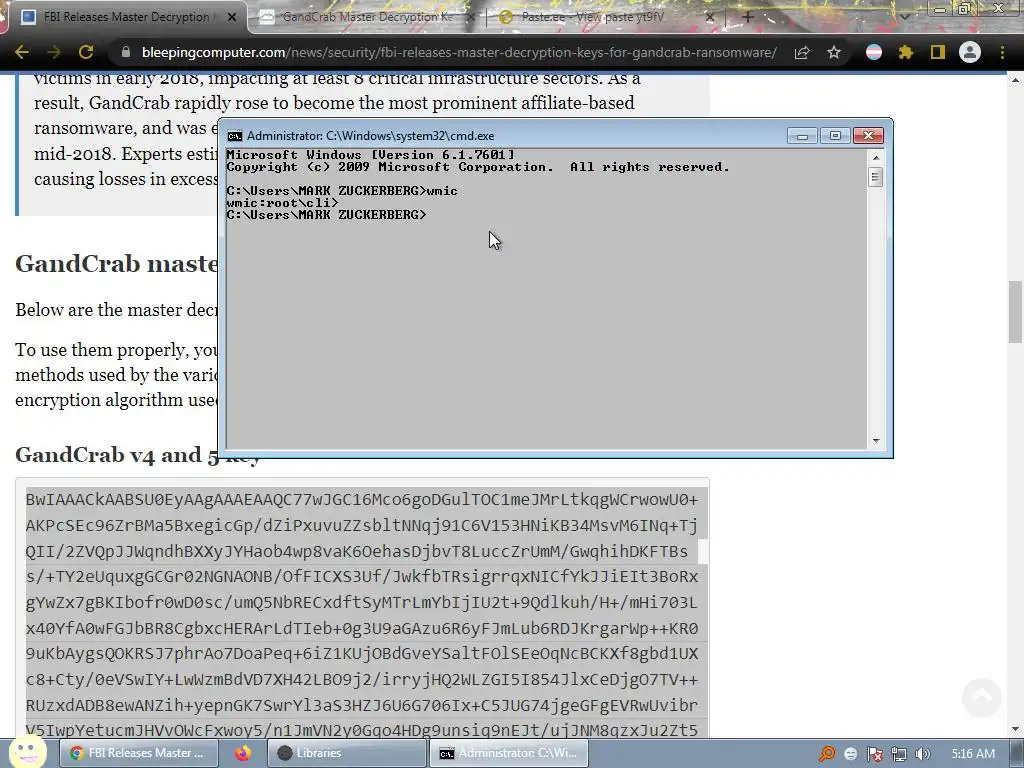Select the Administrator cmd taskbar button

pos(509,753)
